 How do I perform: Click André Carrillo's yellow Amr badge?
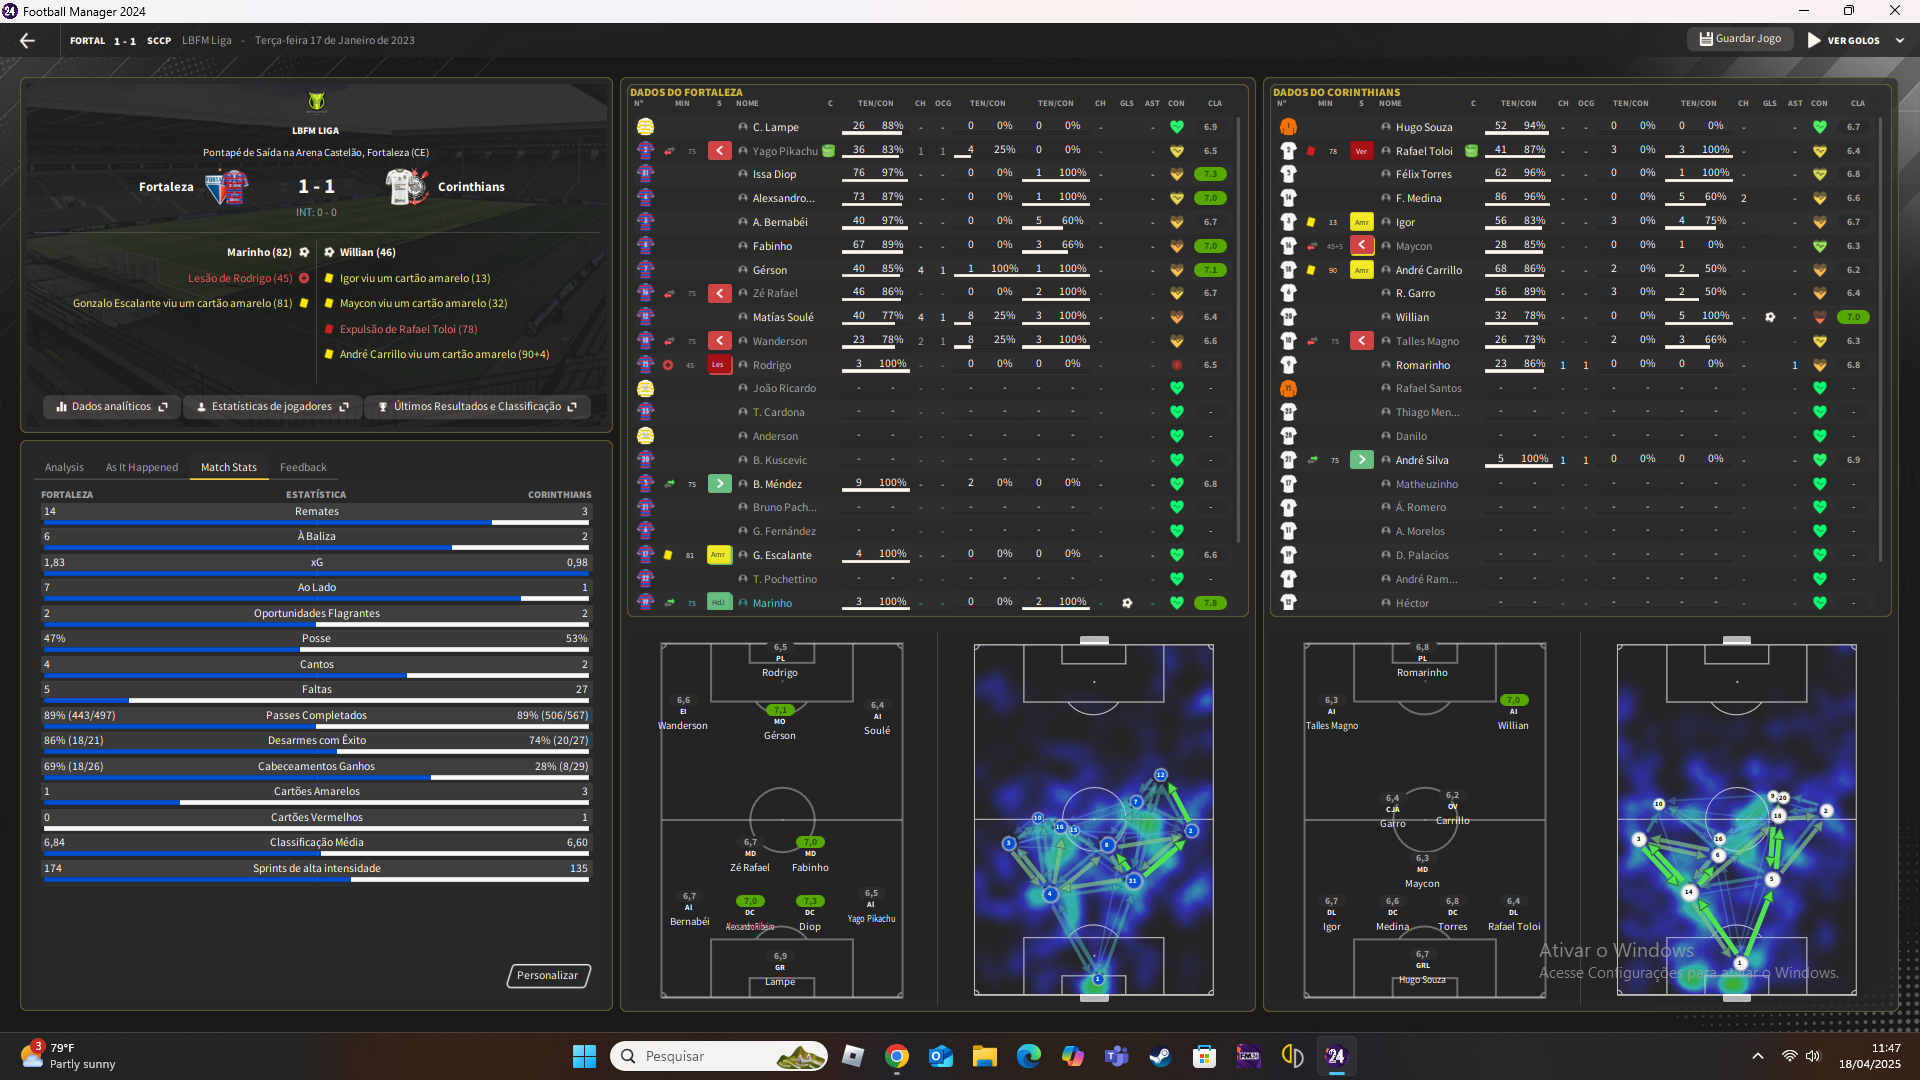click(x=1361, y=270)
